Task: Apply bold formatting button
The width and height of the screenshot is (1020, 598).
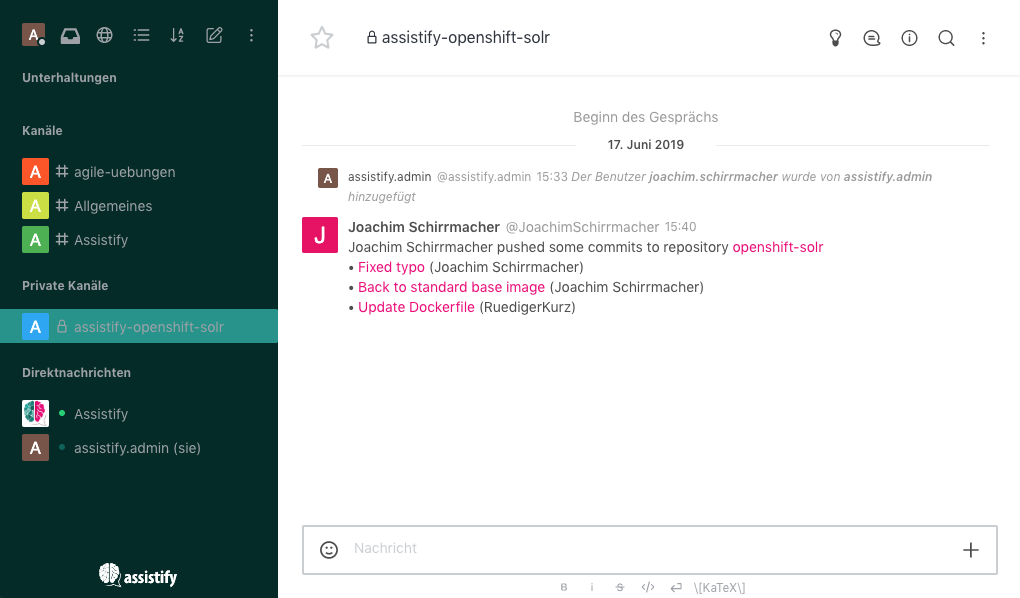Action: [564, 587]
